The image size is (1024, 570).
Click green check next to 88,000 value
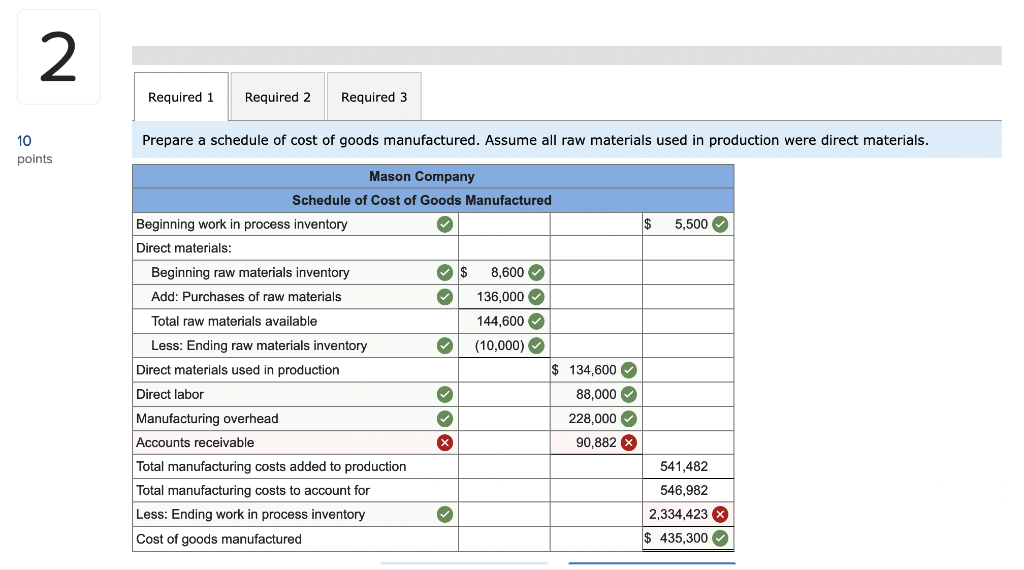pyautogui.click(x=629, y=394)
